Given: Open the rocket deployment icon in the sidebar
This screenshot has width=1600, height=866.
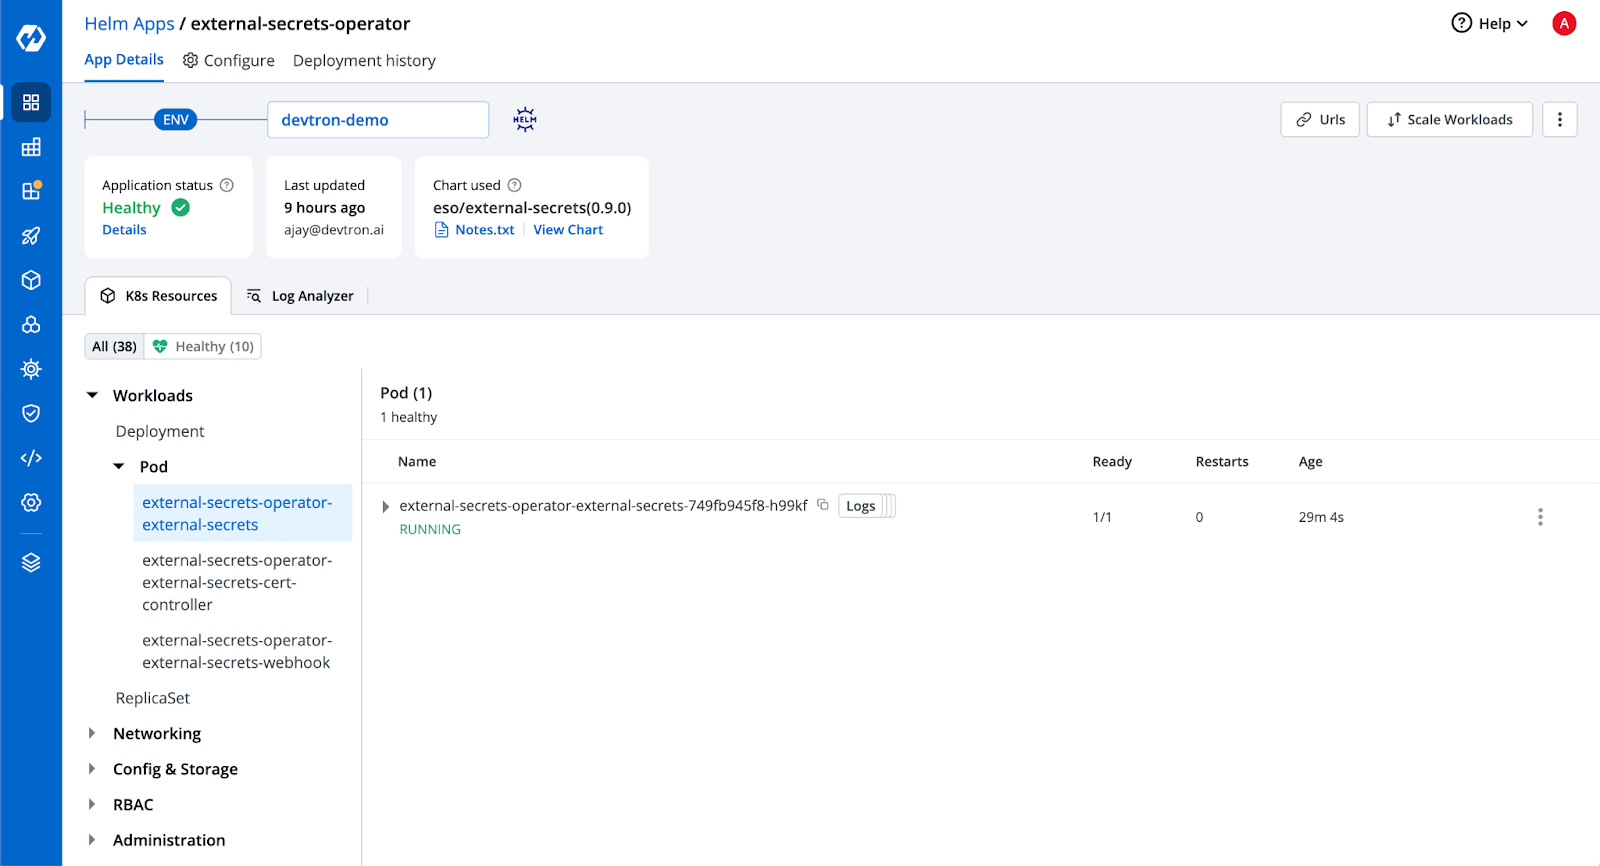Looking at the screenshot, I should coord(31,236).
